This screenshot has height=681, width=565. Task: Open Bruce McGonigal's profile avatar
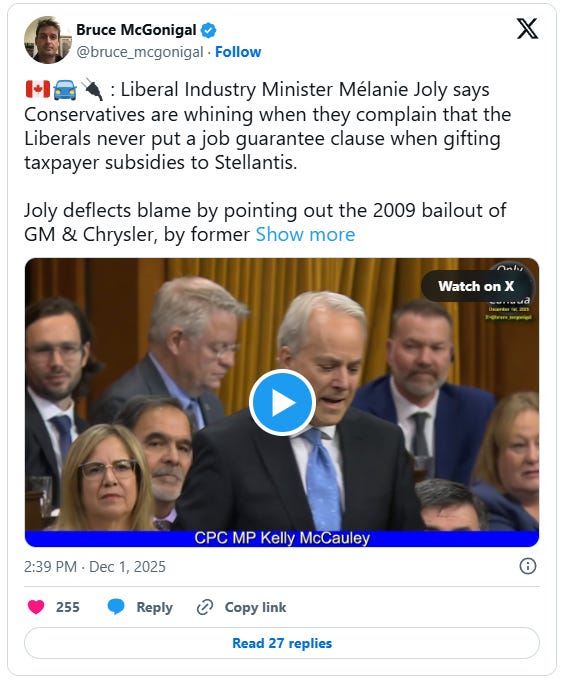pos(47,40)
